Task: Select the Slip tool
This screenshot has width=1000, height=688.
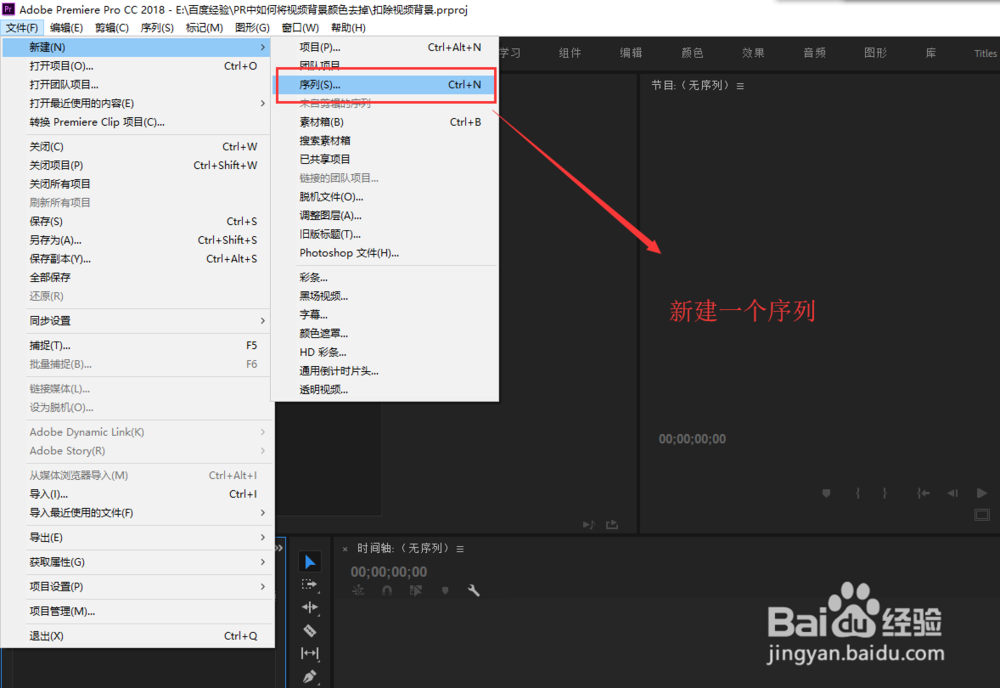Action: click(309, 653)
